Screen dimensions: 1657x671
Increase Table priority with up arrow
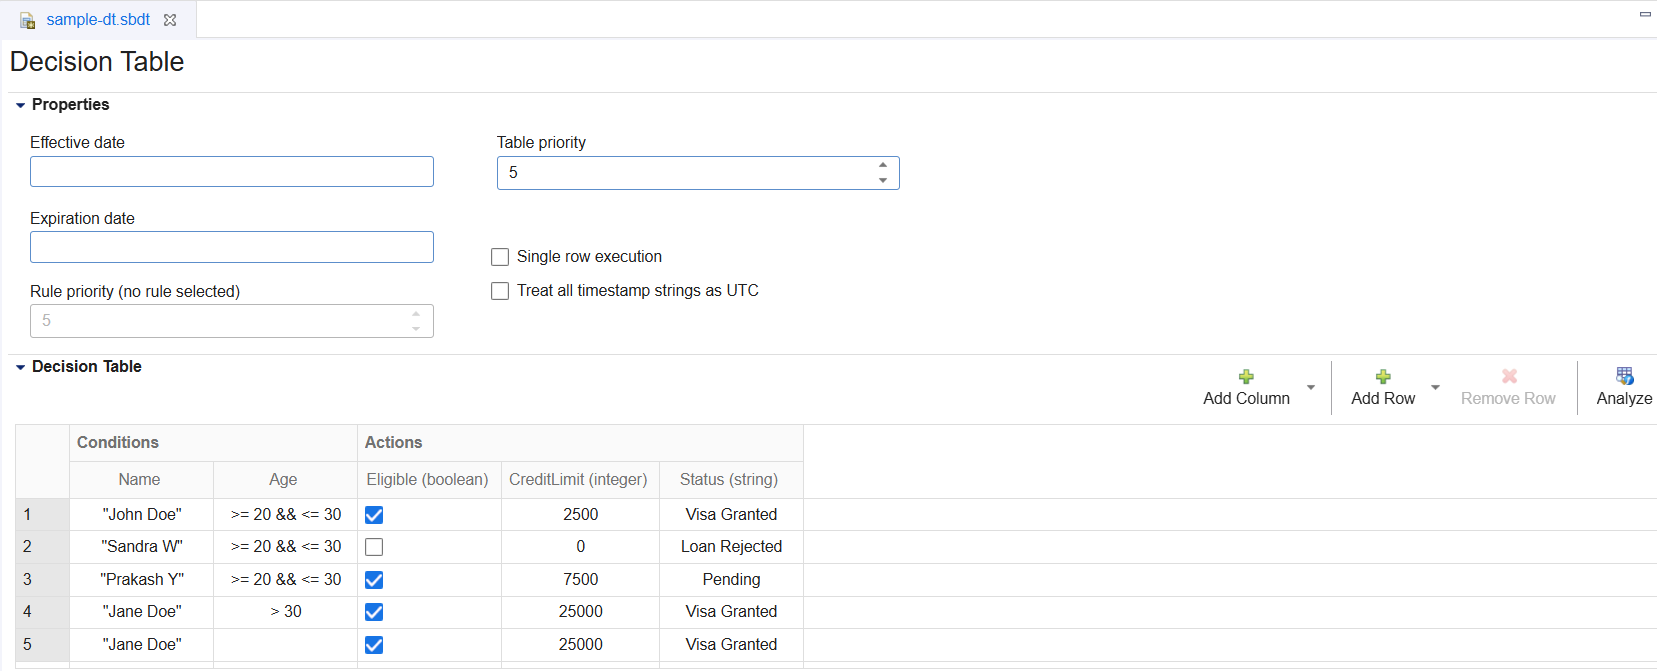tap(883, 165)
